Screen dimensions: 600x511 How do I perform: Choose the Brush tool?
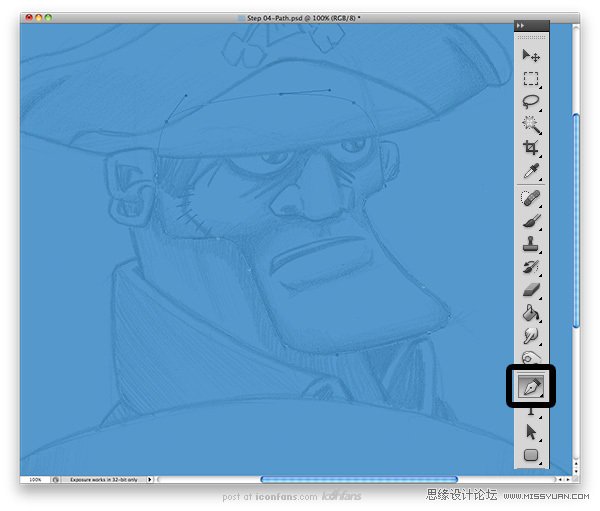[531, 221]
